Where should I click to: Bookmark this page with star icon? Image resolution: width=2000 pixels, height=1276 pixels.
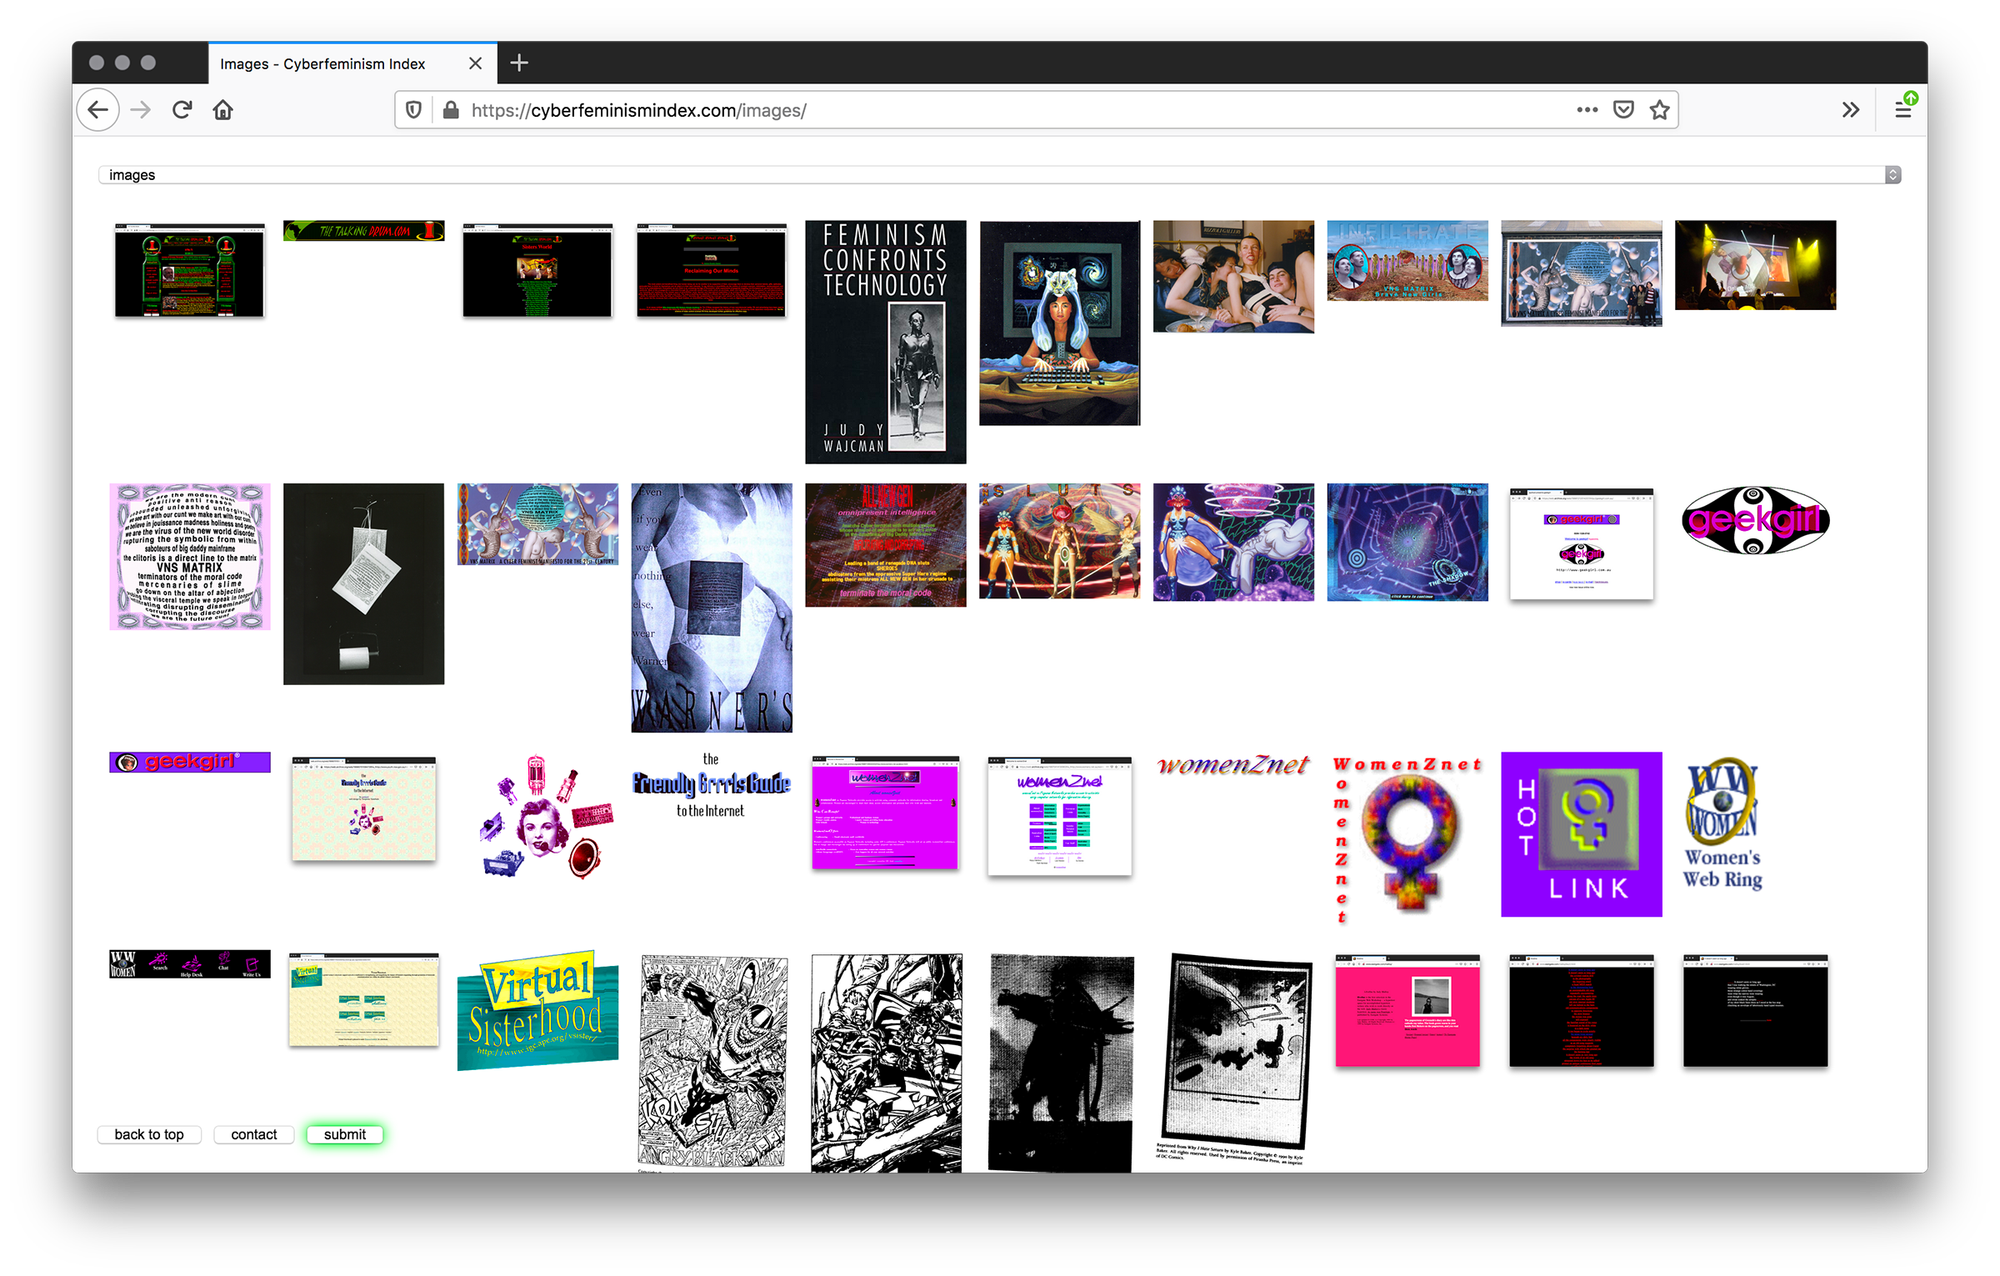coord(1660,110)
